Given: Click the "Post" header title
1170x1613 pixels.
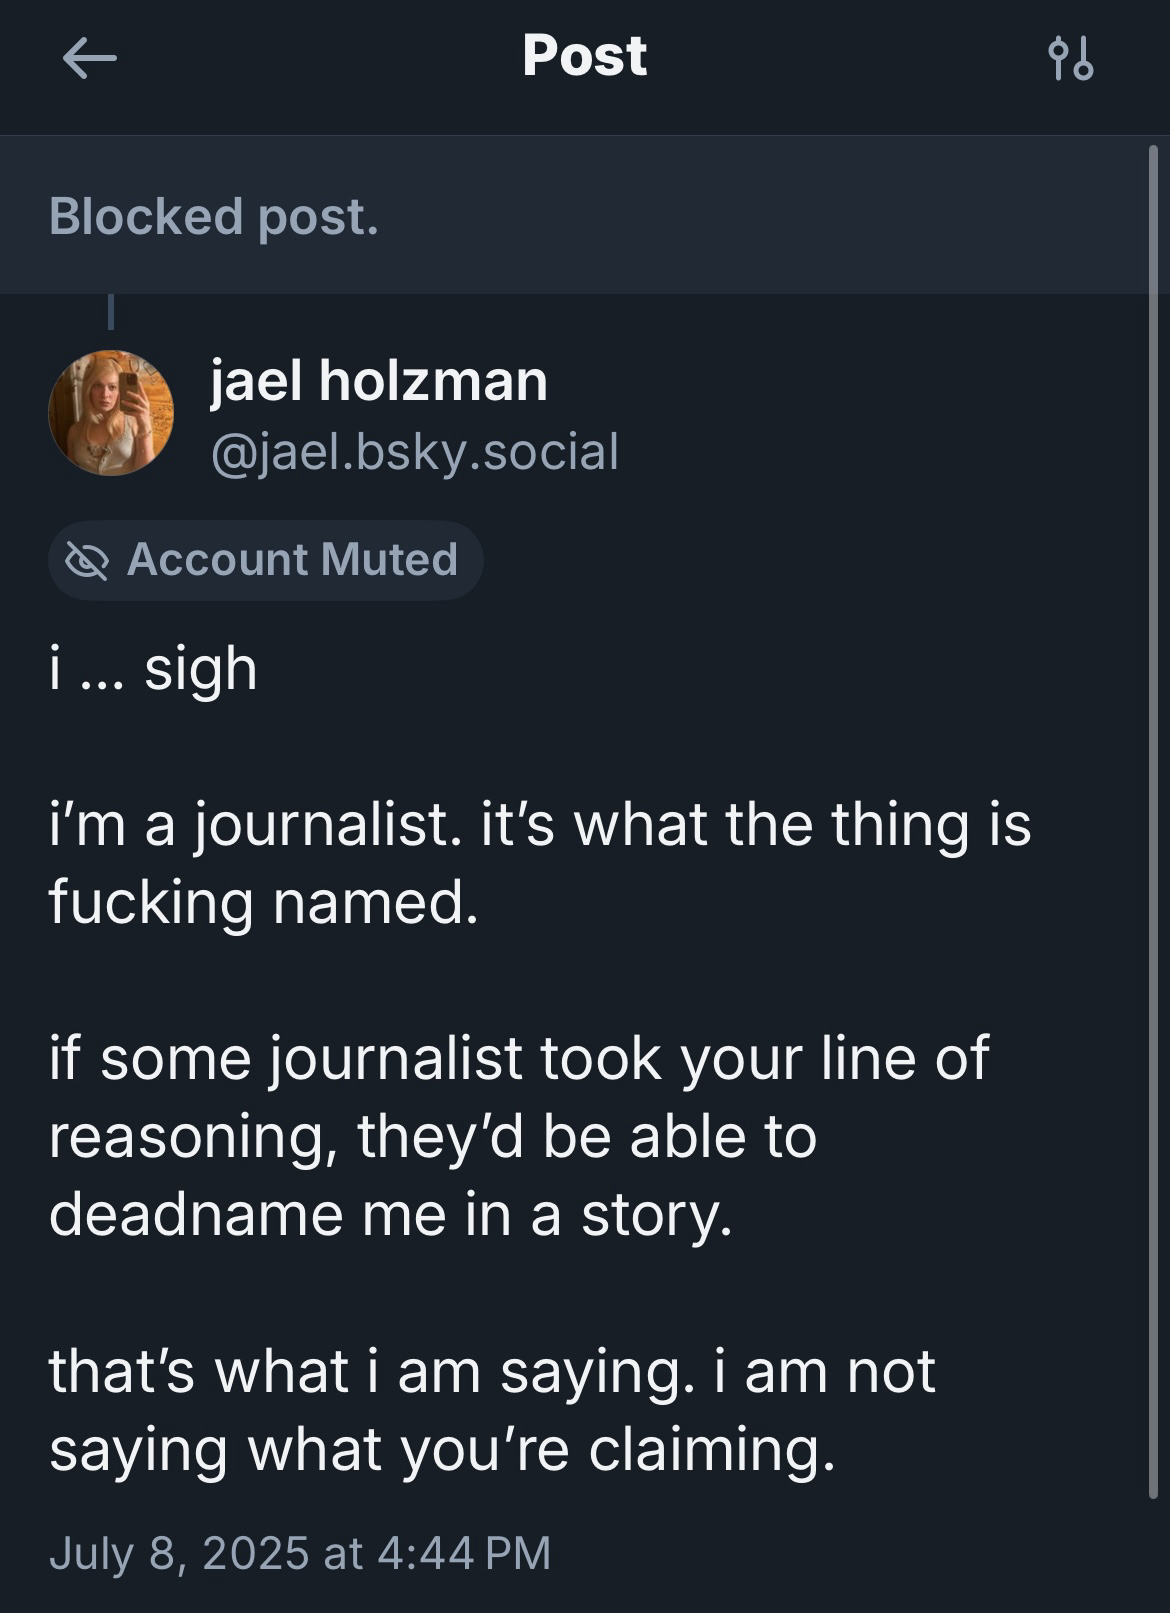Looking at the screenshot, I should 584,56.
